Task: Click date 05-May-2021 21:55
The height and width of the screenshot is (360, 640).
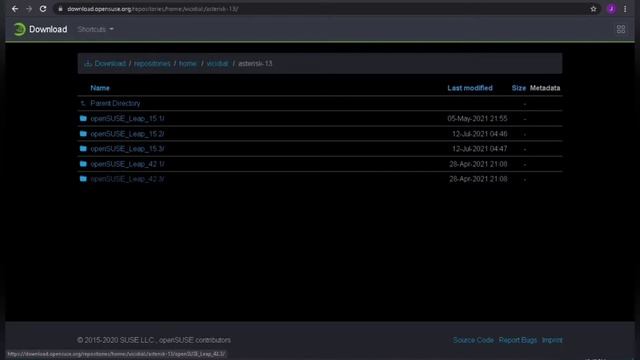Action: [477, 119]
